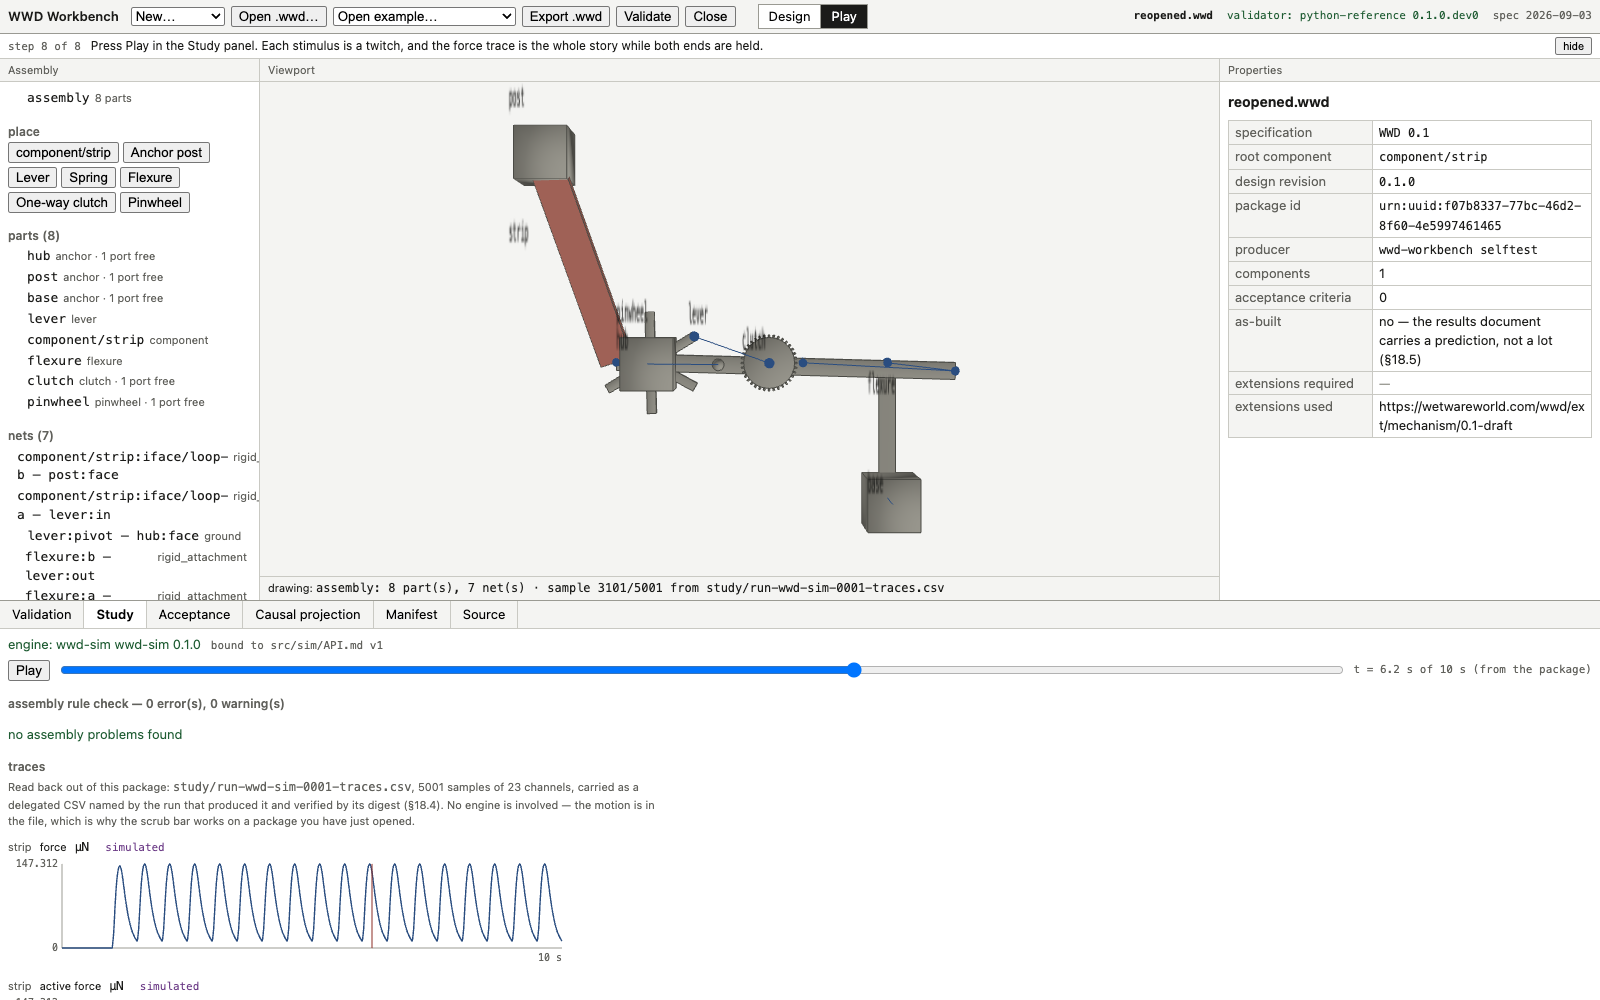1600x1000 pixels.
Task: Hide the step instructions banner
Action: [x=1573, y=46]
